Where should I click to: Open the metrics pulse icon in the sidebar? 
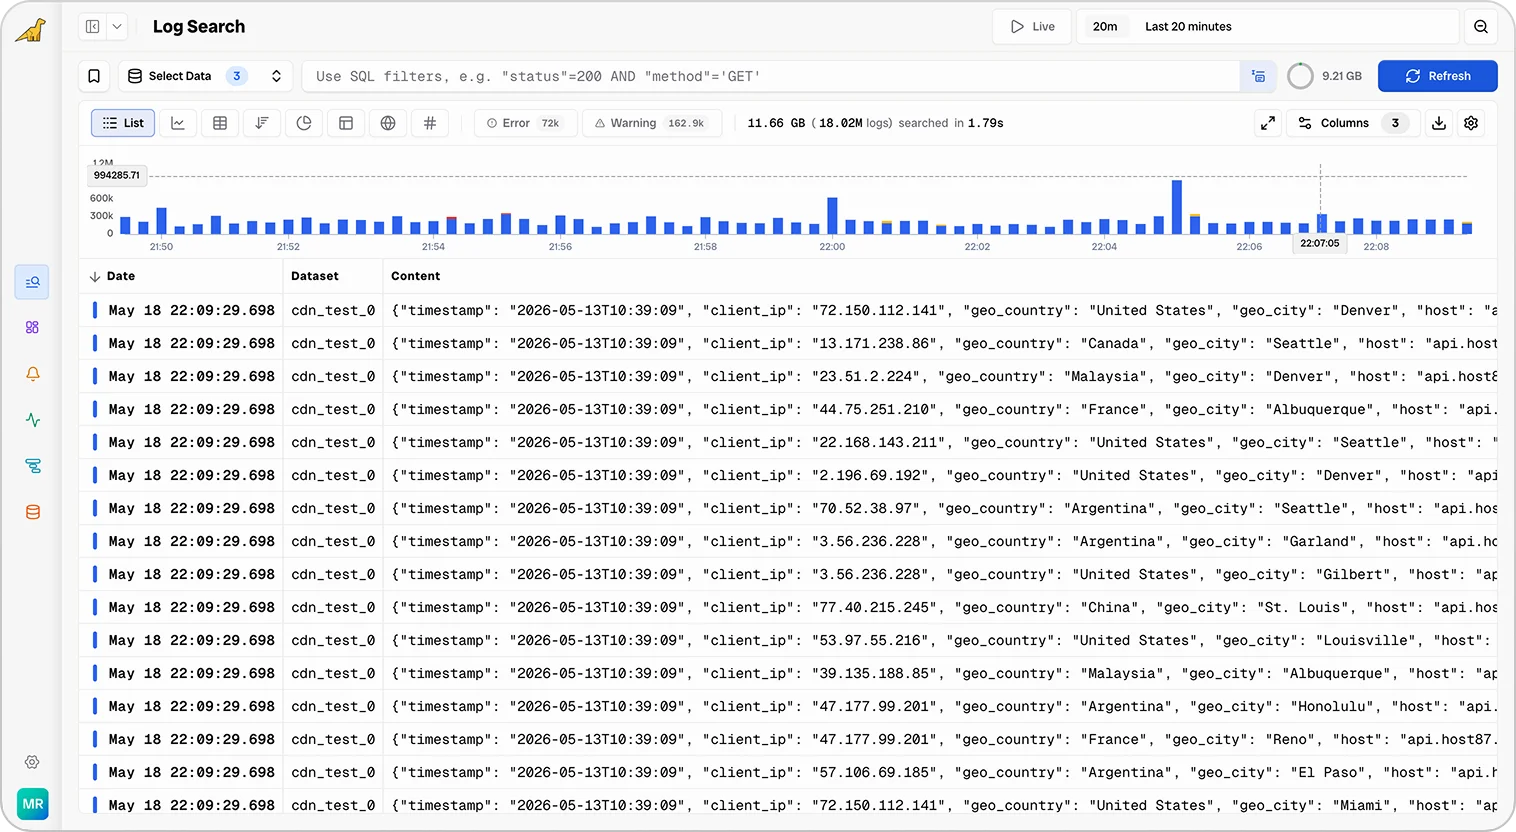click(x=32, y=420)
